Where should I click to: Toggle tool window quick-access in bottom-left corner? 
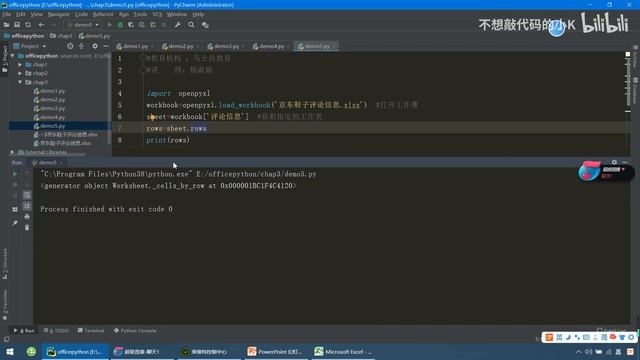7,339
